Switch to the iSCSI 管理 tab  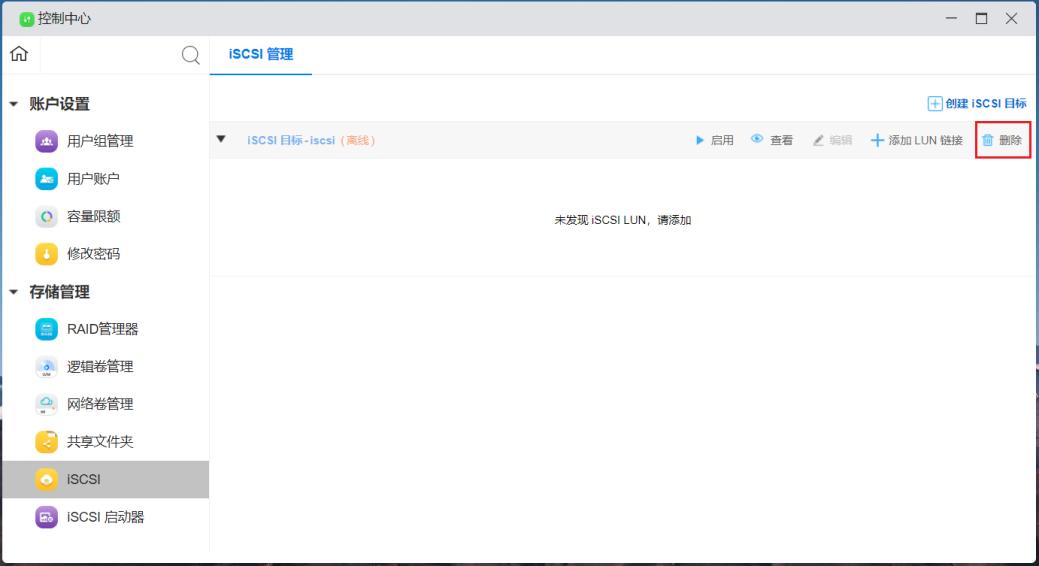click(x=261, y=55)
